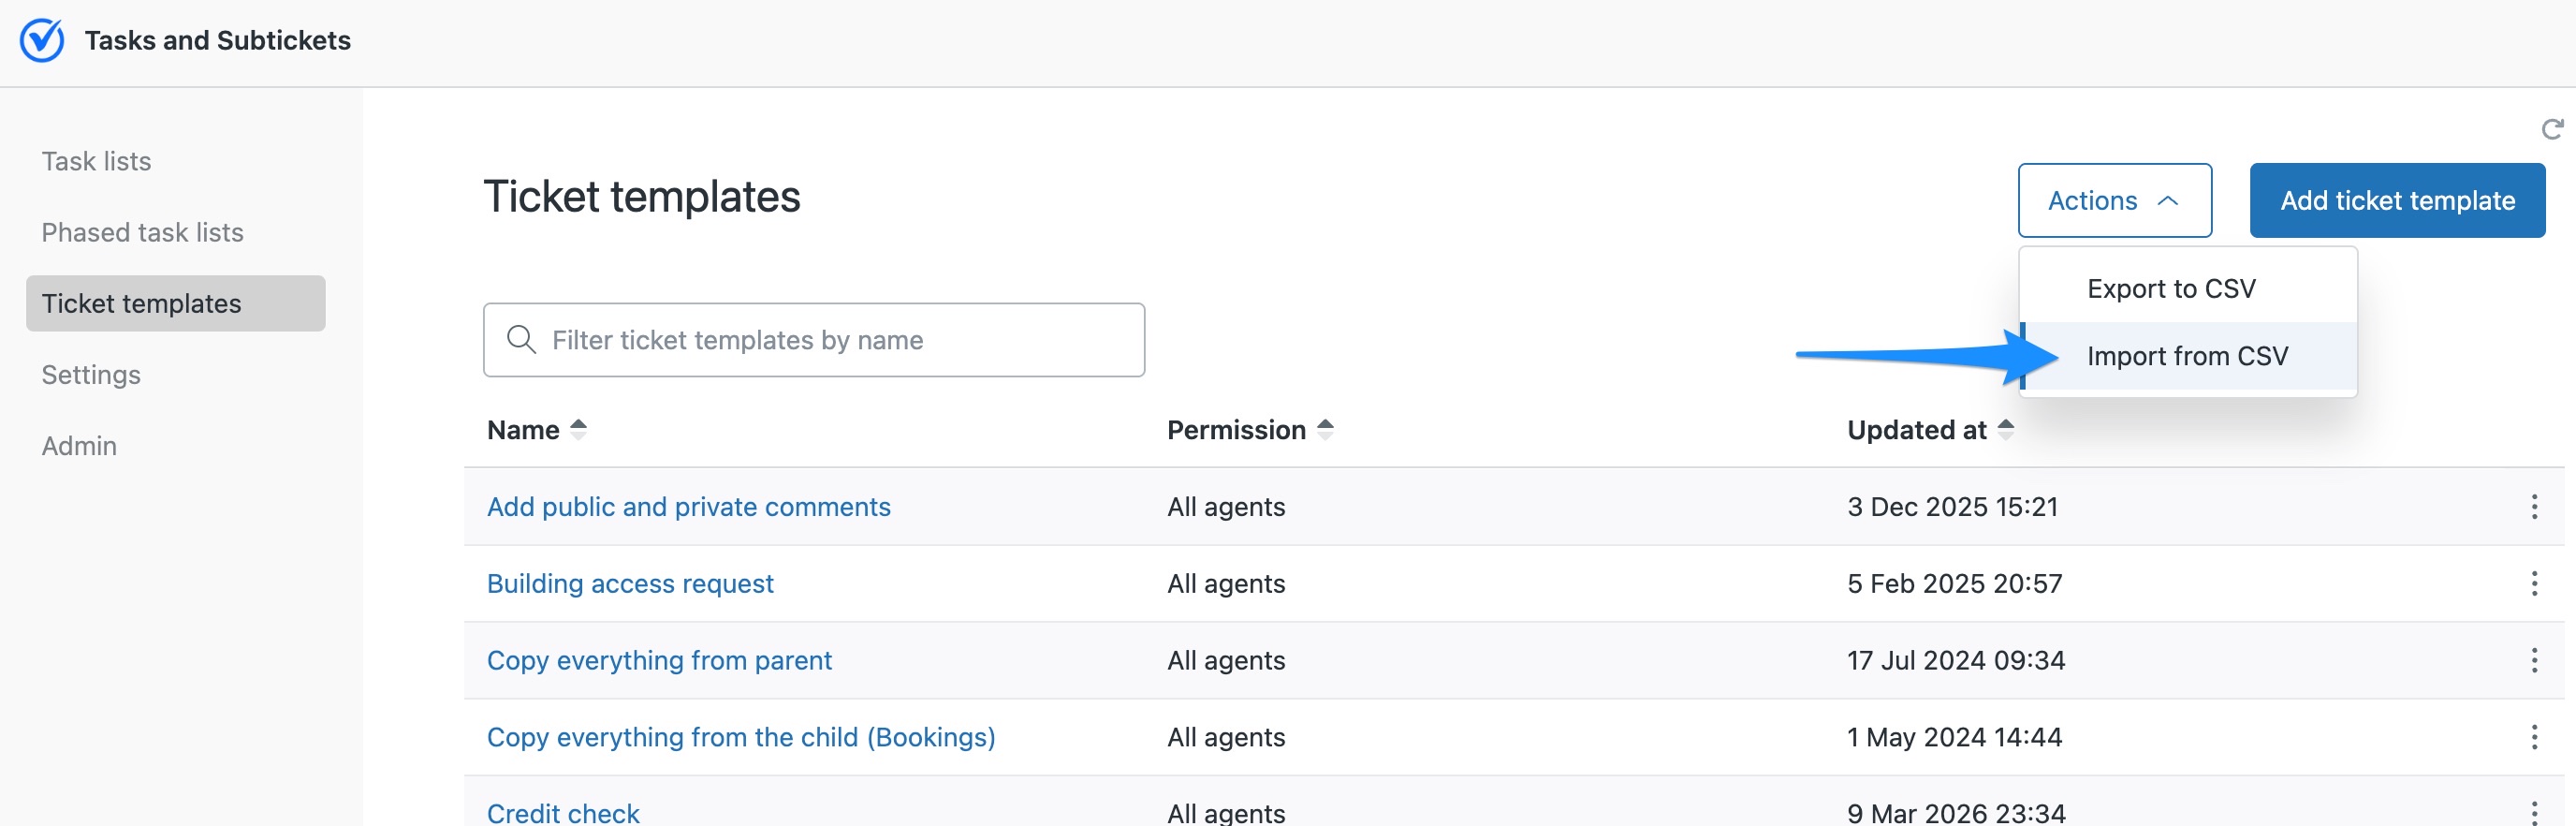Click Add ticket template button
The height and width of the screenshot is (826, 2576).
point(2397,200)
